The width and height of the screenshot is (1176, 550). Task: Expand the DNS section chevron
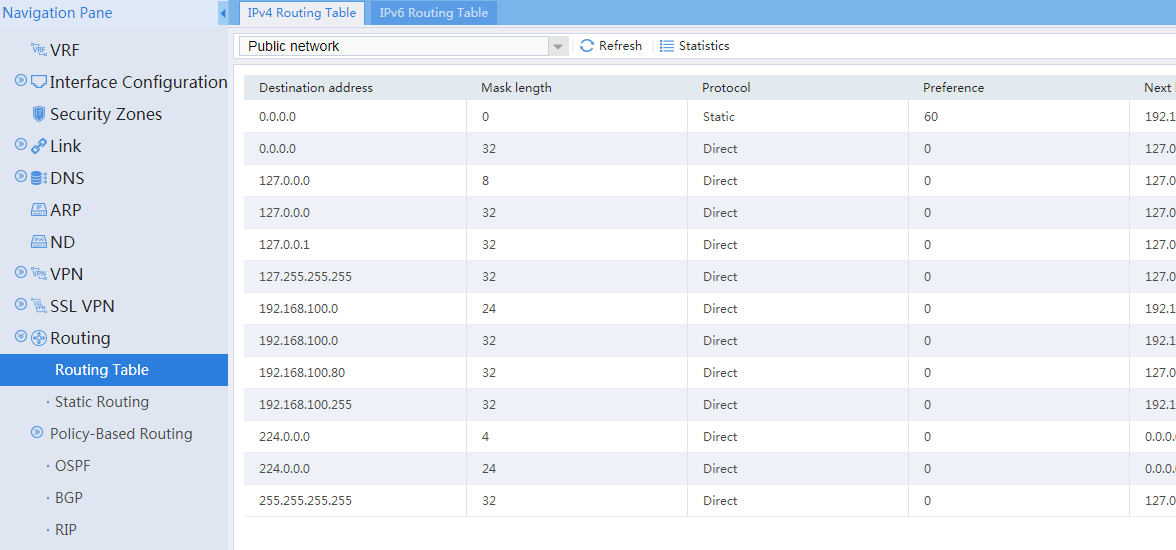click(x=21, y=177)
